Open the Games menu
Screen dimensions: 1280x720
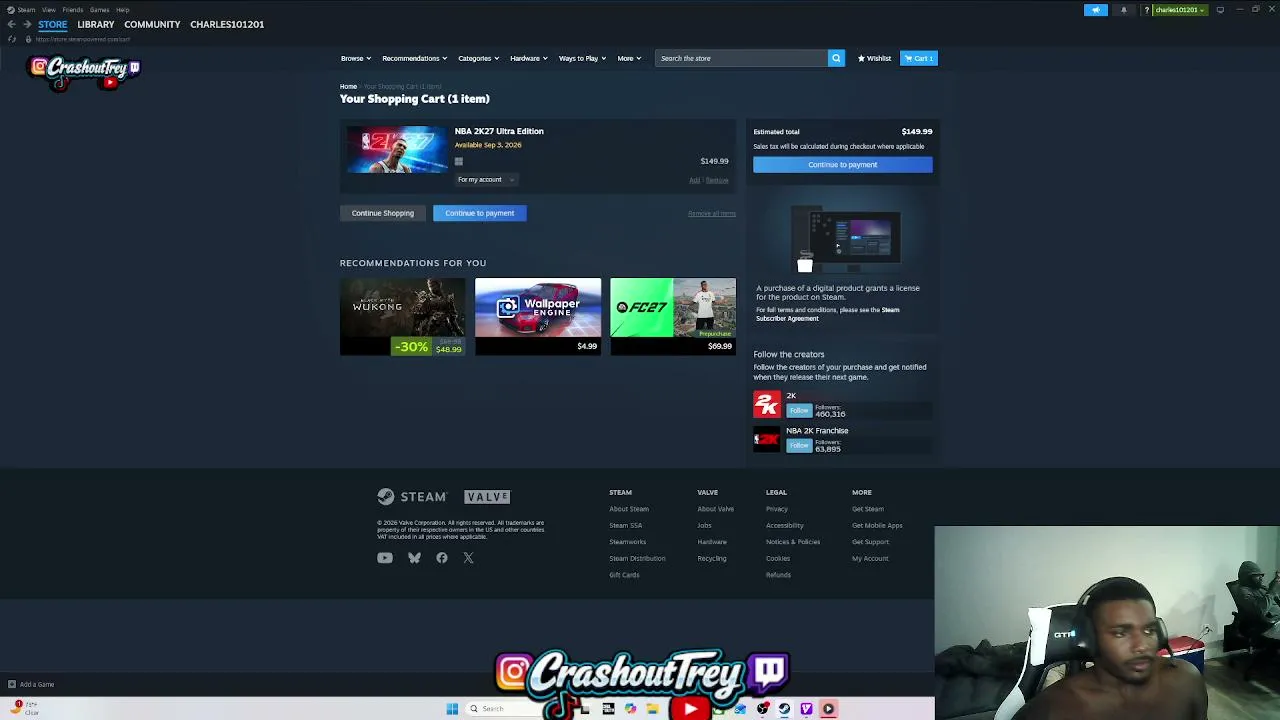[x=99, y=10]
